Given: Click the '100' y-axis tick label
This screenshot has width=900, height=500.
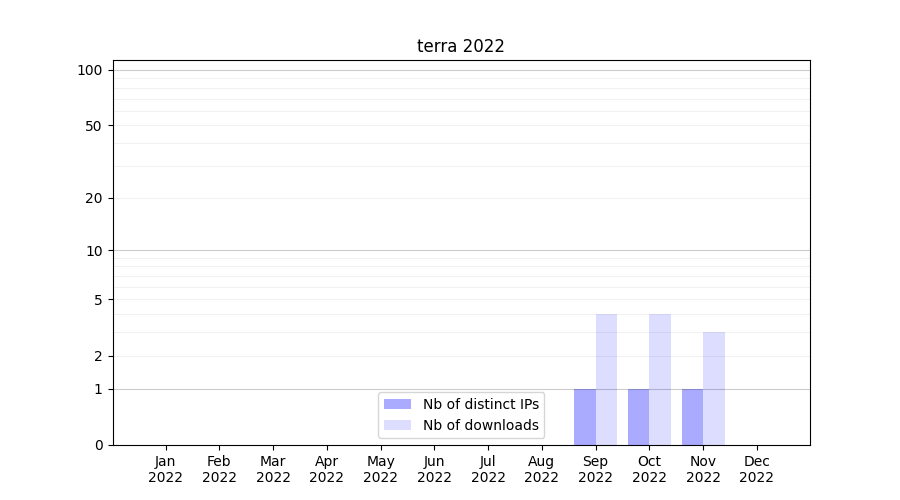Looking at the screenshot, I should (90, 70).
